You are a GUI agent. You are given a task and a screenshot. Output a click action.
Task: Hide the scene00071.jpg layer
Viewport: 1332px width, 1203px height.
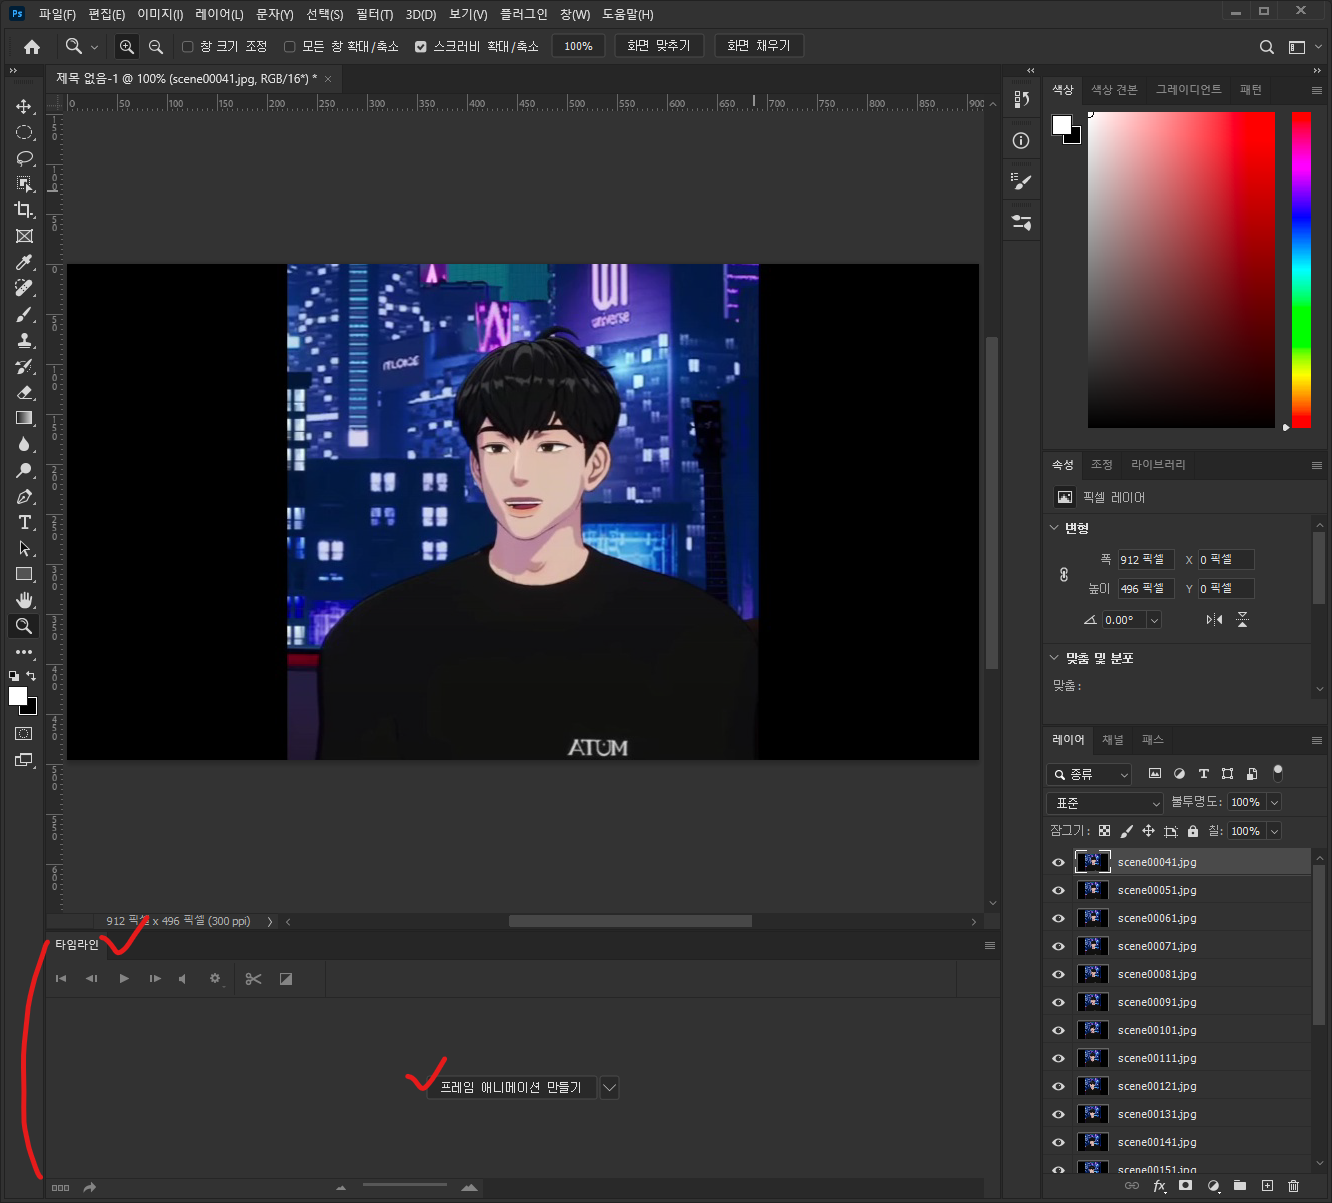1058,946
